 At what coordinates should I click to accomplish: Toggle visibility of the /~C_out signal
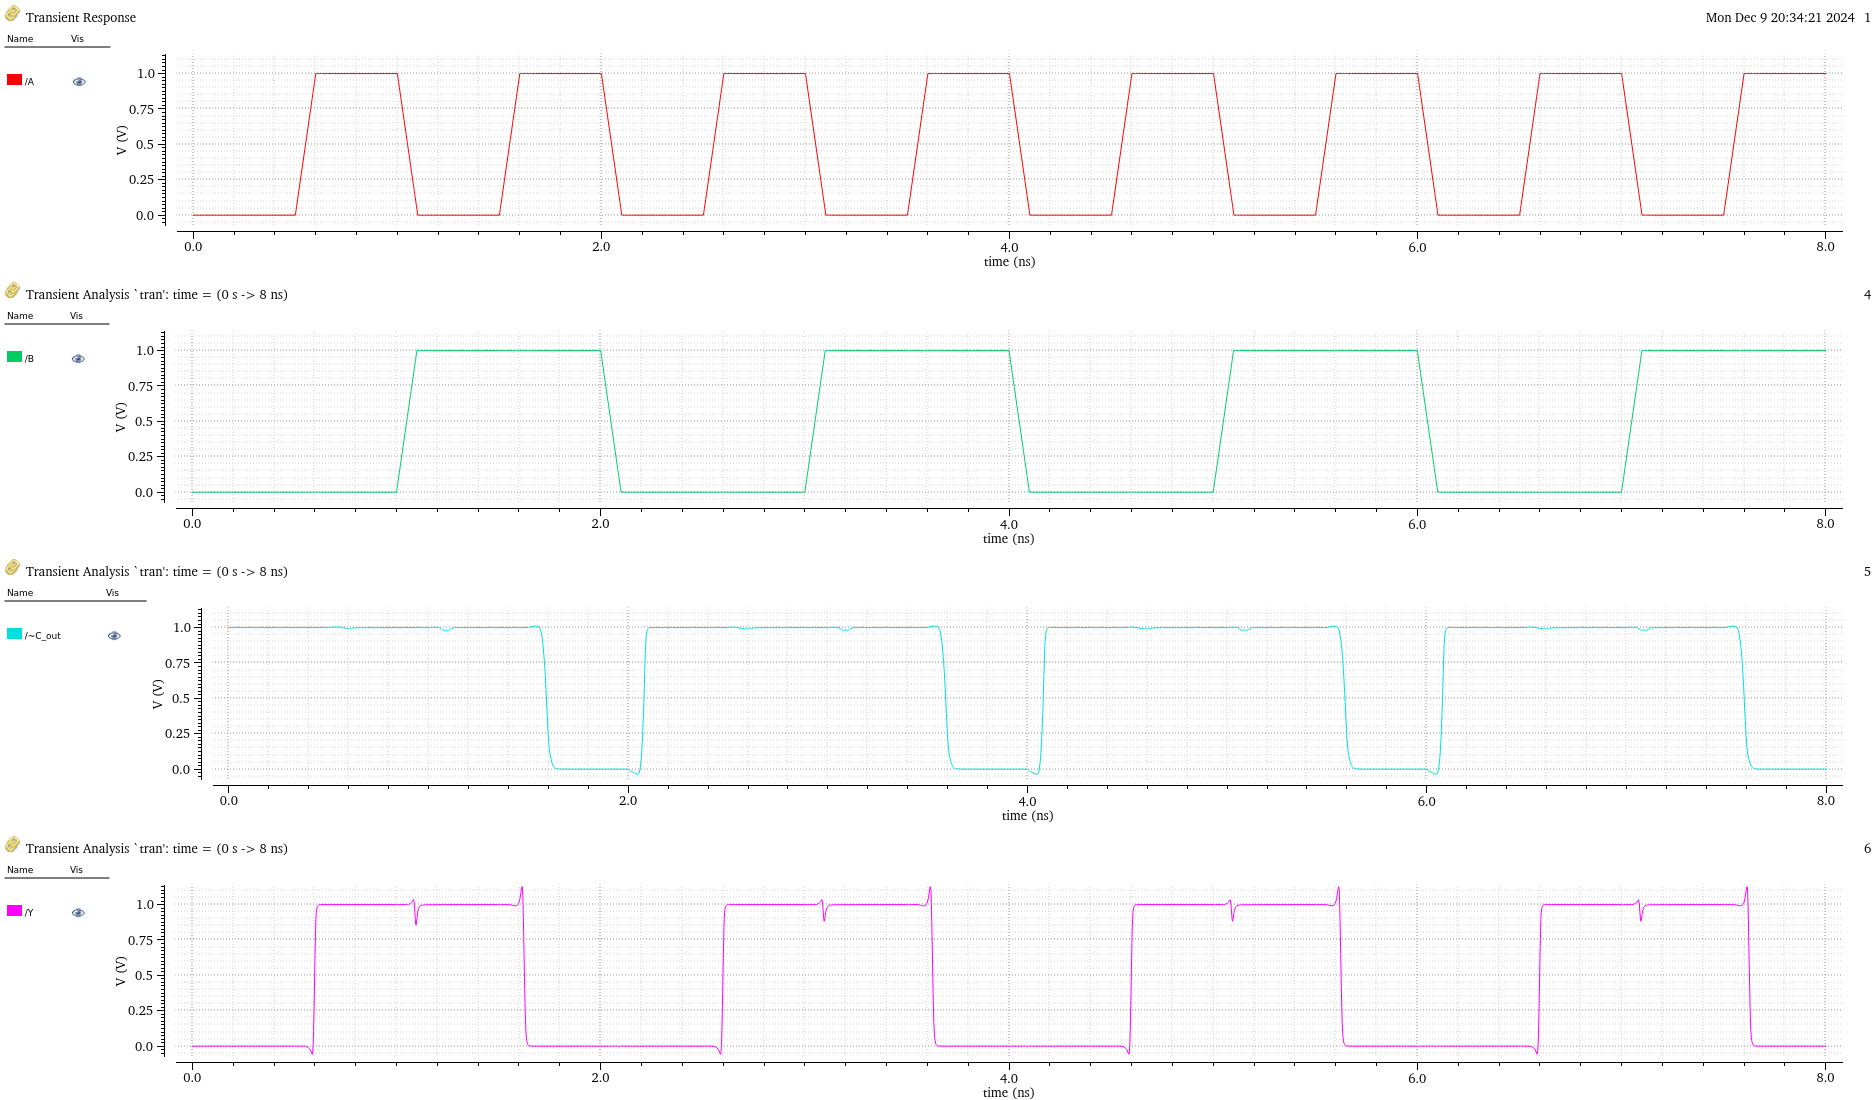(114, 636)
